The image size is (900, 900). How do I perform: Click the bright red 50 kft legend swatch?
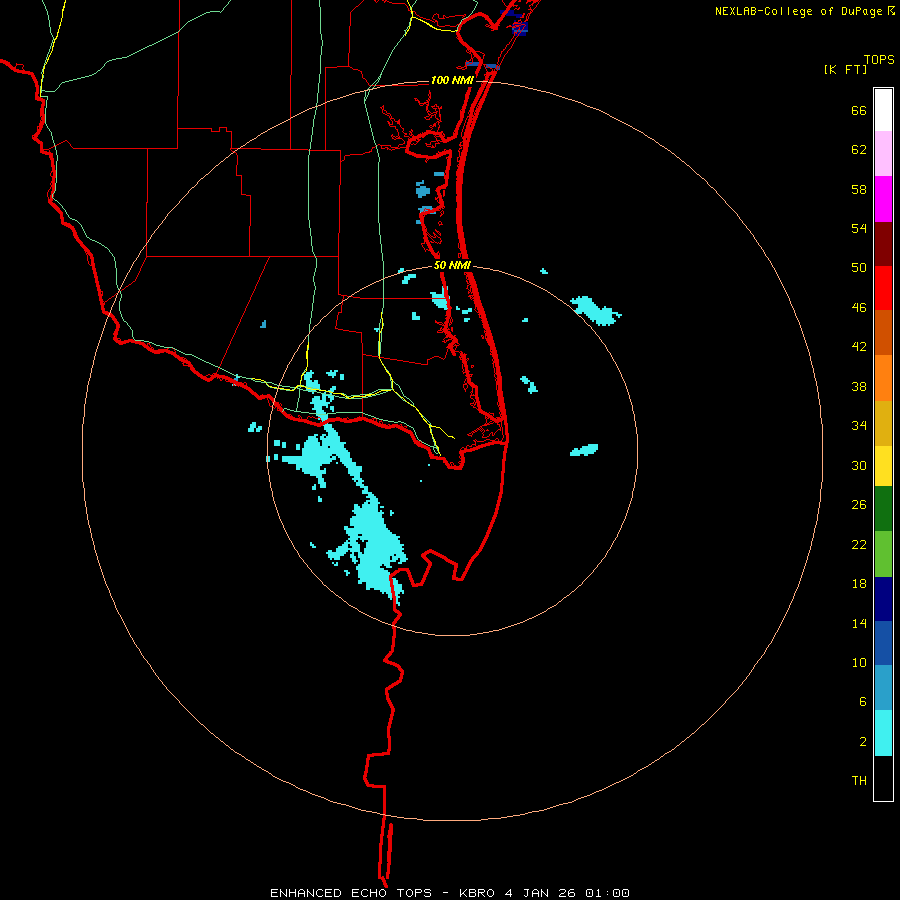coord(883,288)
